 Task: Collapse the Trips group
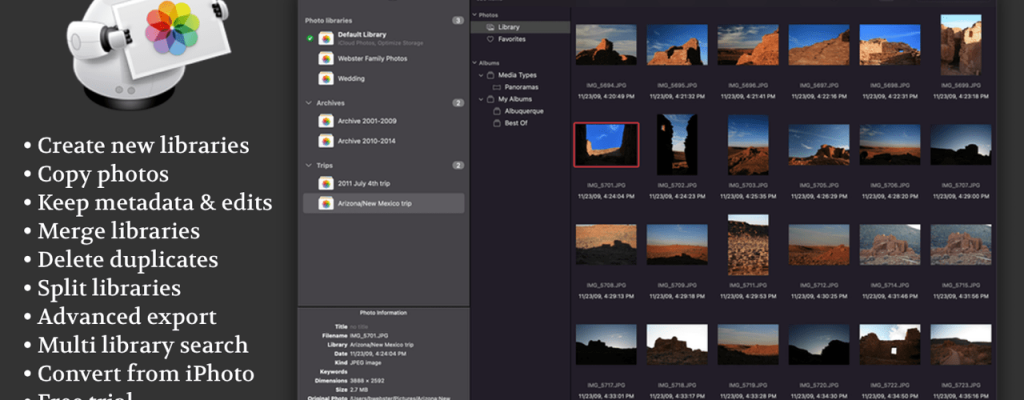pos(308,165)
